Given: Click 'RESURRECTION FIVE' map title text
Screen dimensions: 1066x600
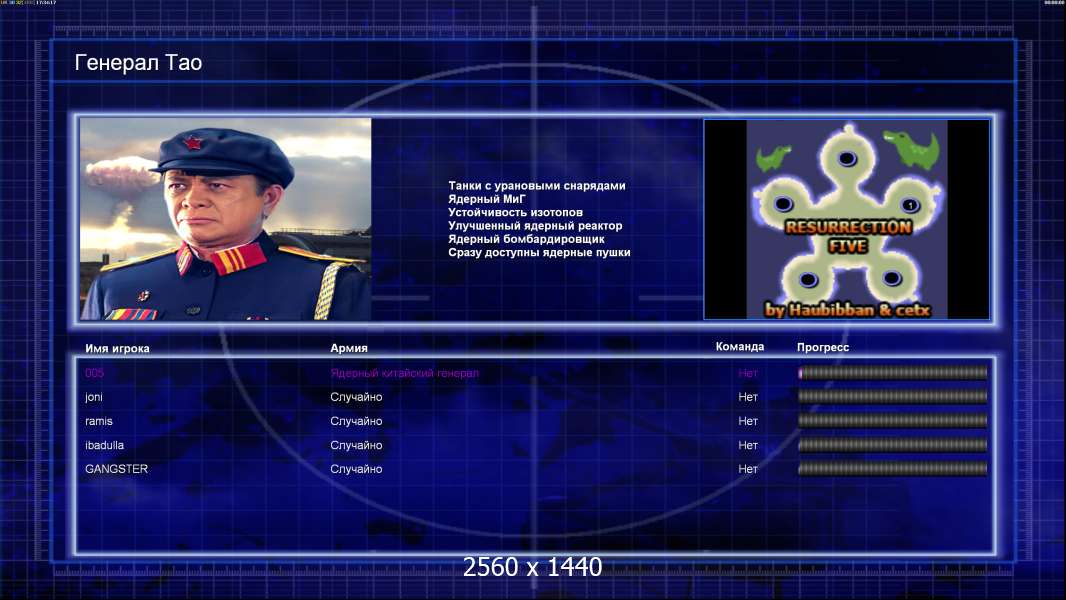Looking at the screenshot, I should tap(848, 236).
